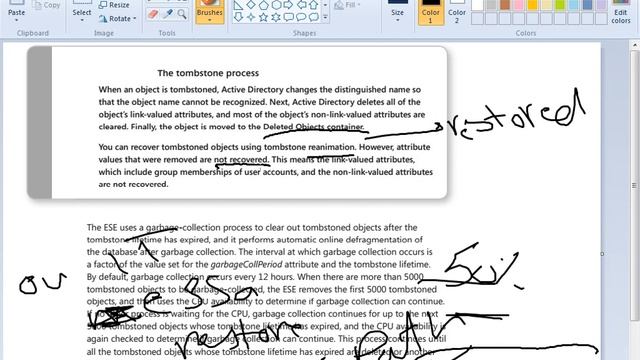Choose the five-point star shape
This screenshot has height=360, width=640.
click(264, 17)
